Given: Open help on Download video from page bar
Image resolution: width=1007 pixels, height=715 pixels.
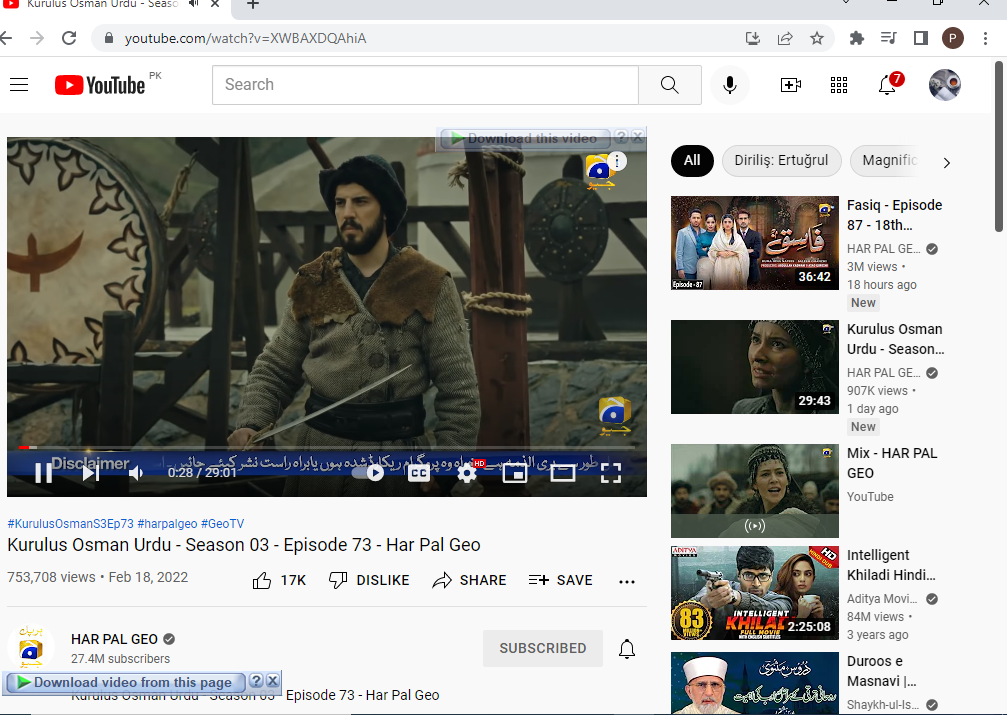Looking at the screenshot, I should 256,681.
